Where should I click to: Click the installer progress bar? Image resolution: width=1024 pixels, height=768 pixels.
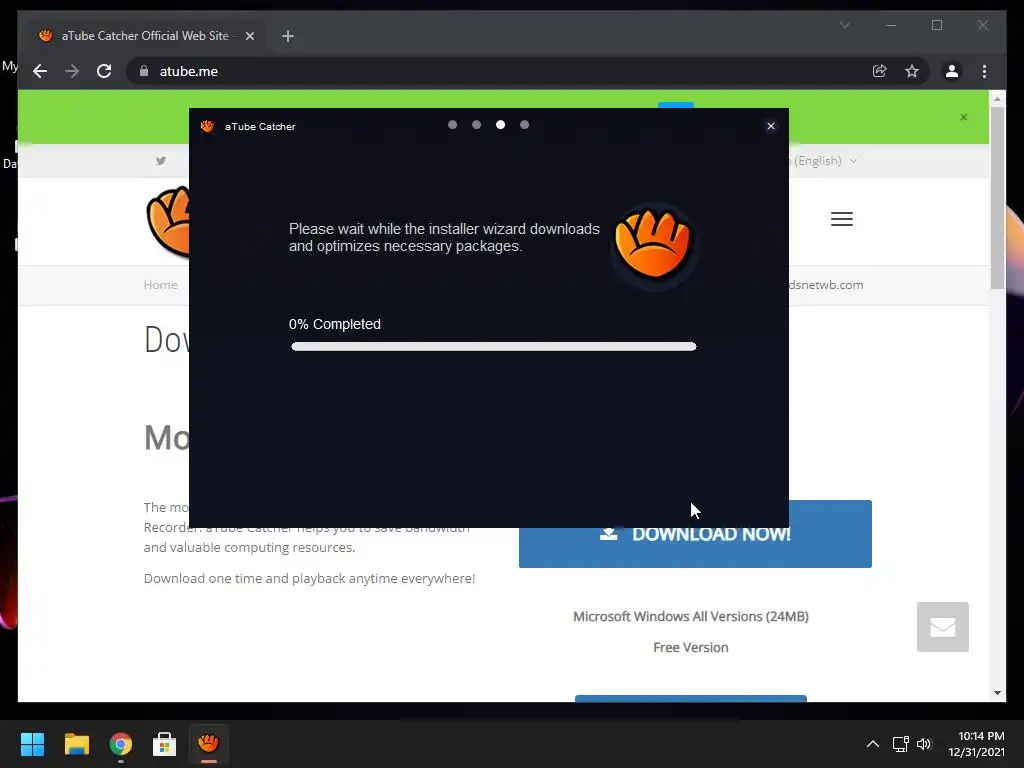494,346
